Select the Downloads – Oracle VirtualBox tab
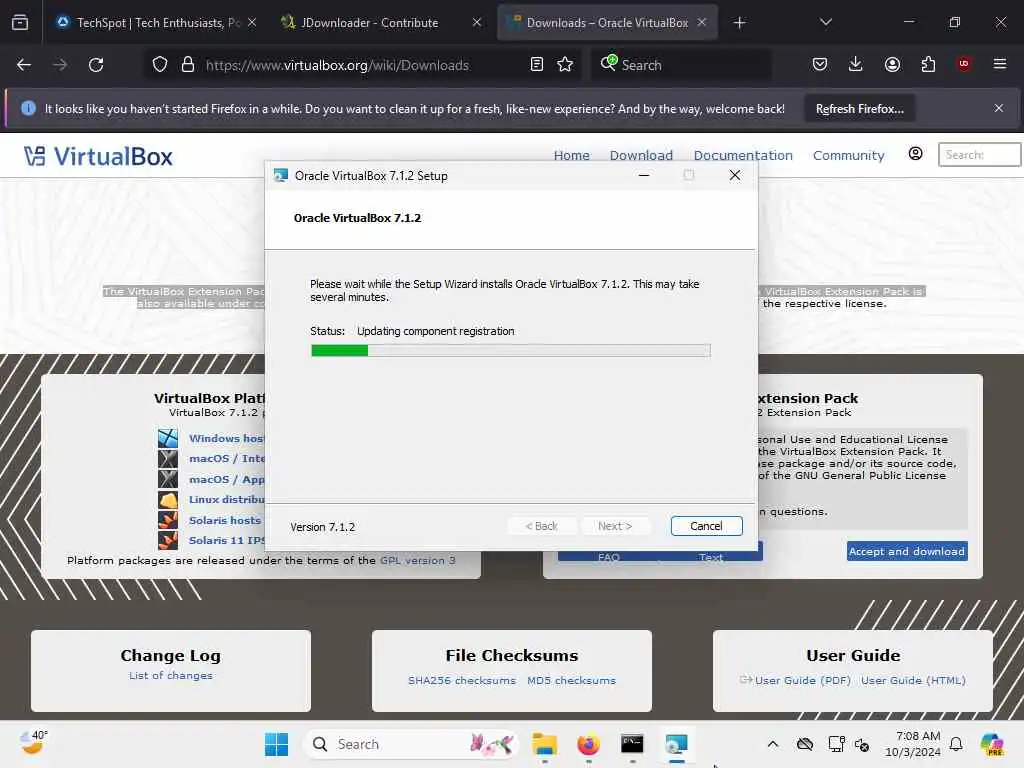The width and height of the screenshot is (1024, 768). (607, 23)
